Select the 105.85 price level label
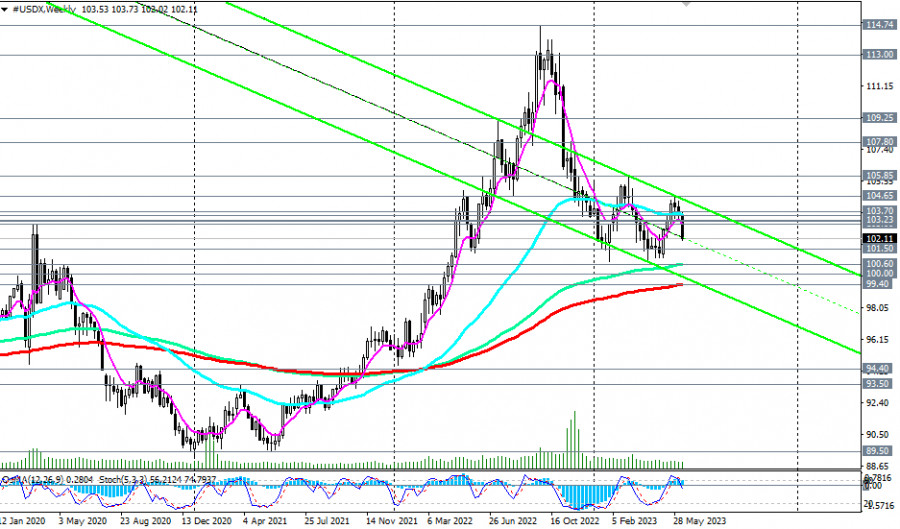Screen dimensions: 900x529 coord(879,174)
